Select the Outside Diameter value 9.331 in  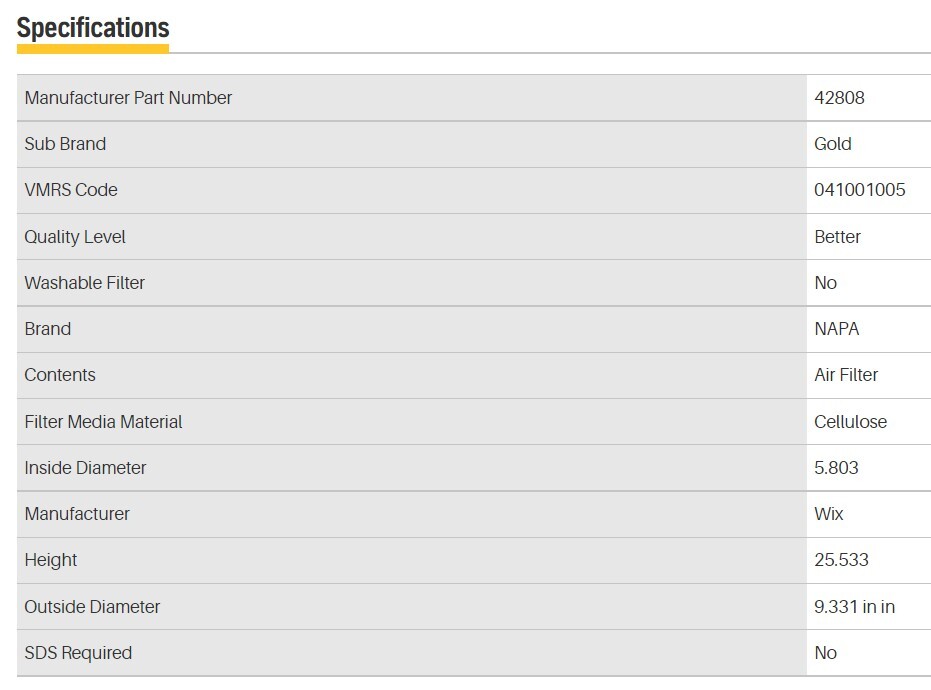click(x=854, y=607)
